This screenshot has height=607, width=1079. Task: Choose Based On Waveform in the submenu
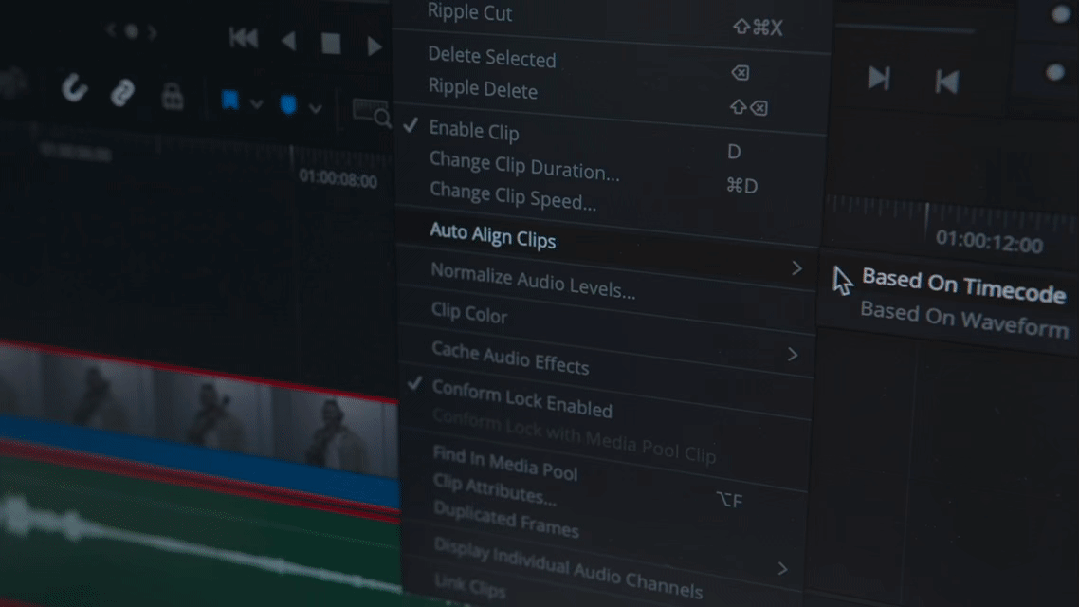tap(964, 319)
